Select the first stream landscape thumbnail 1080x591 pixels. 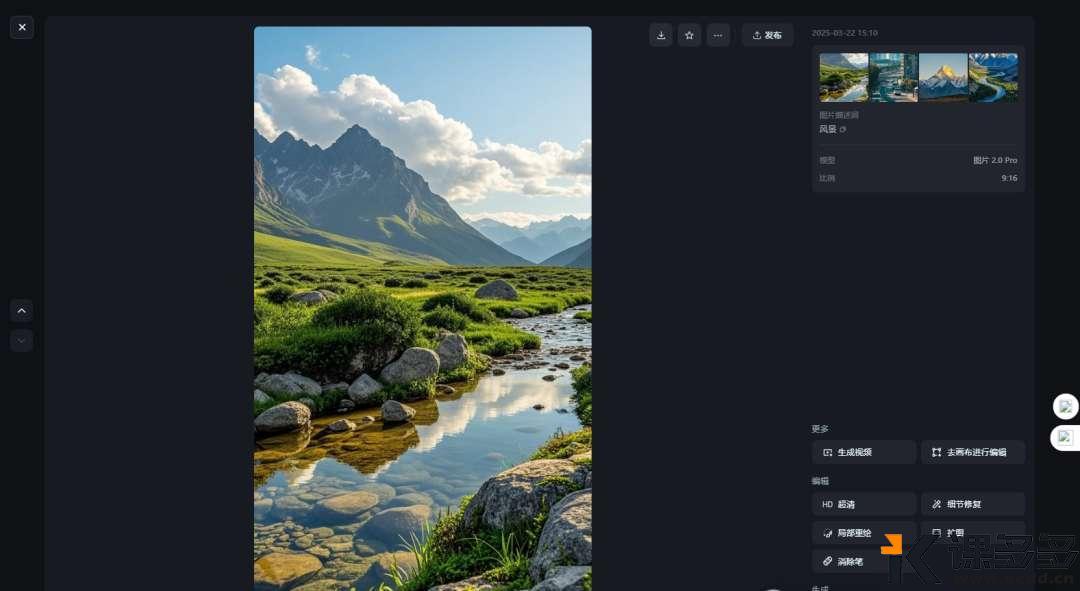(x=844, y=77)
